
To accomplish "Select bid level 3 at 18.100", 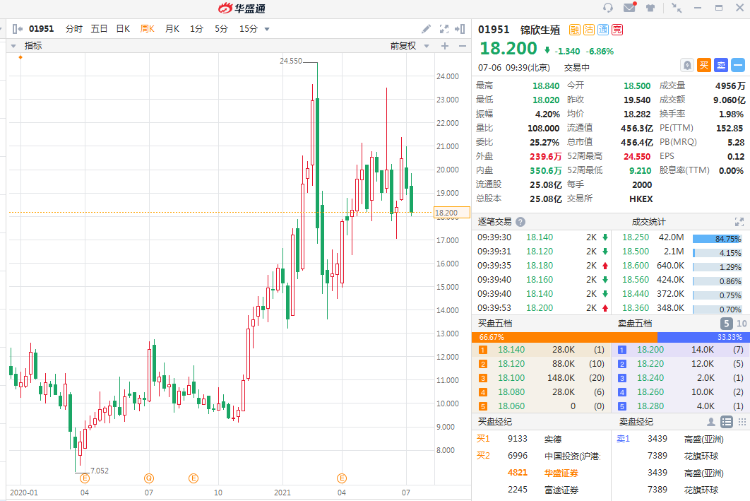I will coord(542,378).
